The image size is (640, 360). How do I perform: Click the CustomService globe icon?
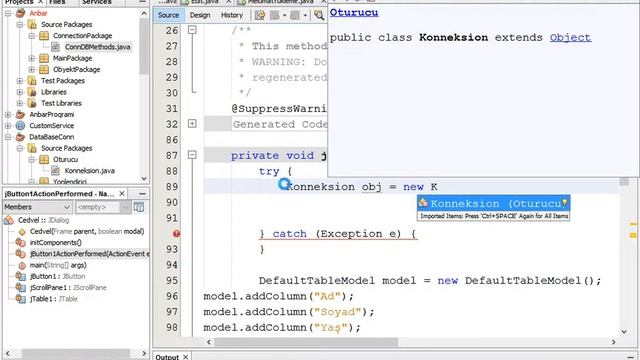[x=20, y=126]
